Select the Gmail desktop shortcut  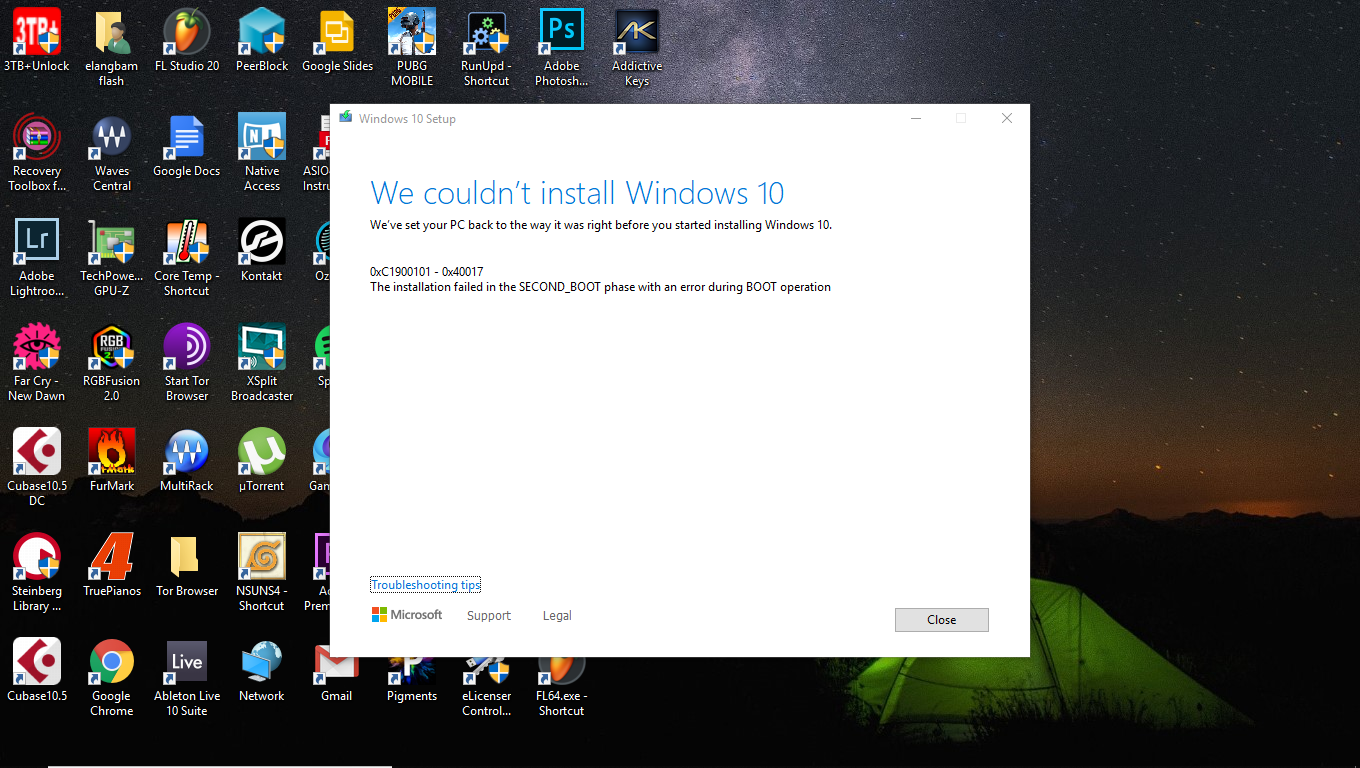click(337, 671)
